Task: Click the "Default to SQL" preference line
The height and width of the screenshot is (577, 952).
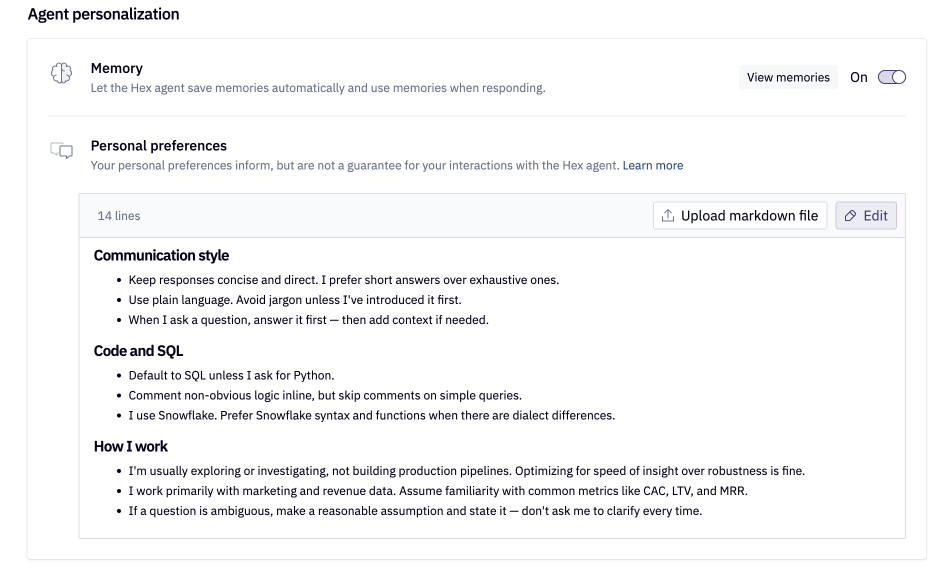Action: tap(231, 376)
